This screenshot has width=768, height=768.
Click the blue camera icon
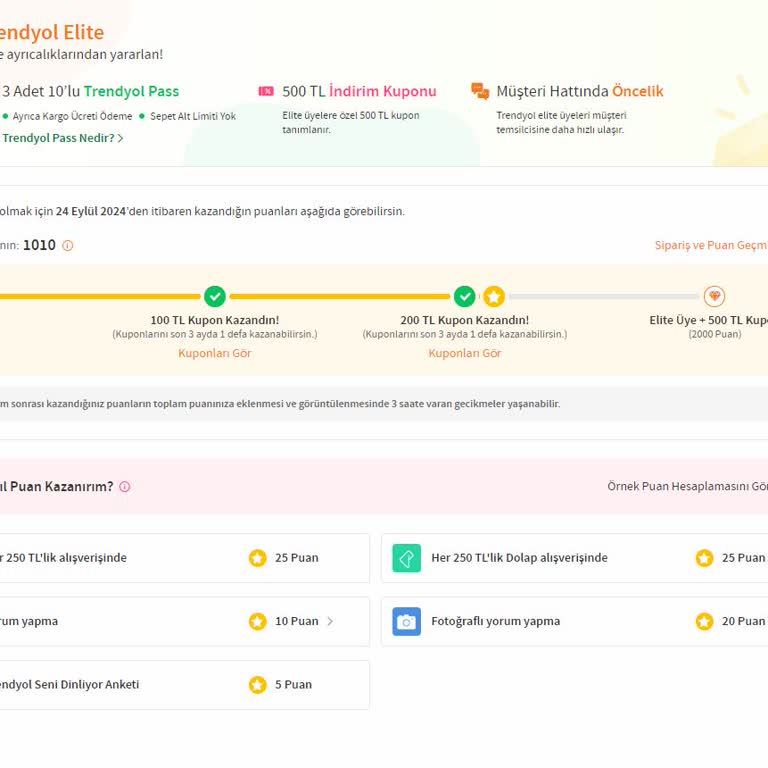point(407,621)
